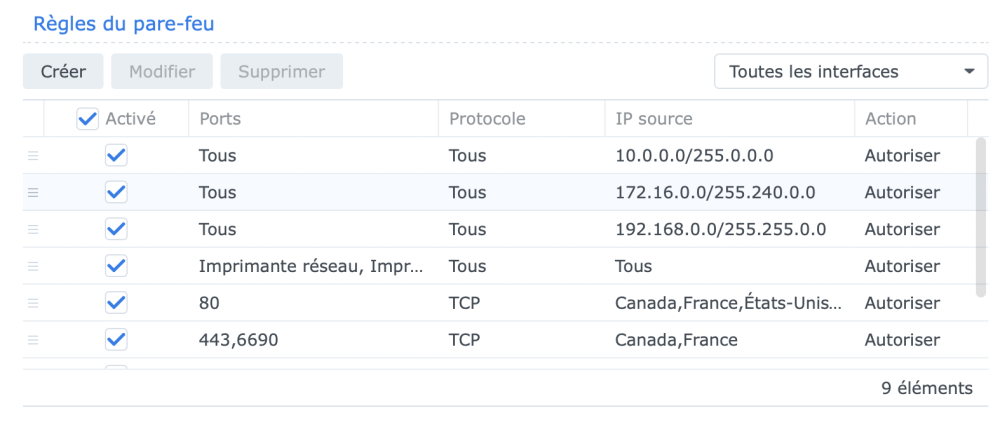Disable the 192.168.0.0 rule checkbox
The height and width of the screenshot is (422, 1000).
click(x=116, y=230)
